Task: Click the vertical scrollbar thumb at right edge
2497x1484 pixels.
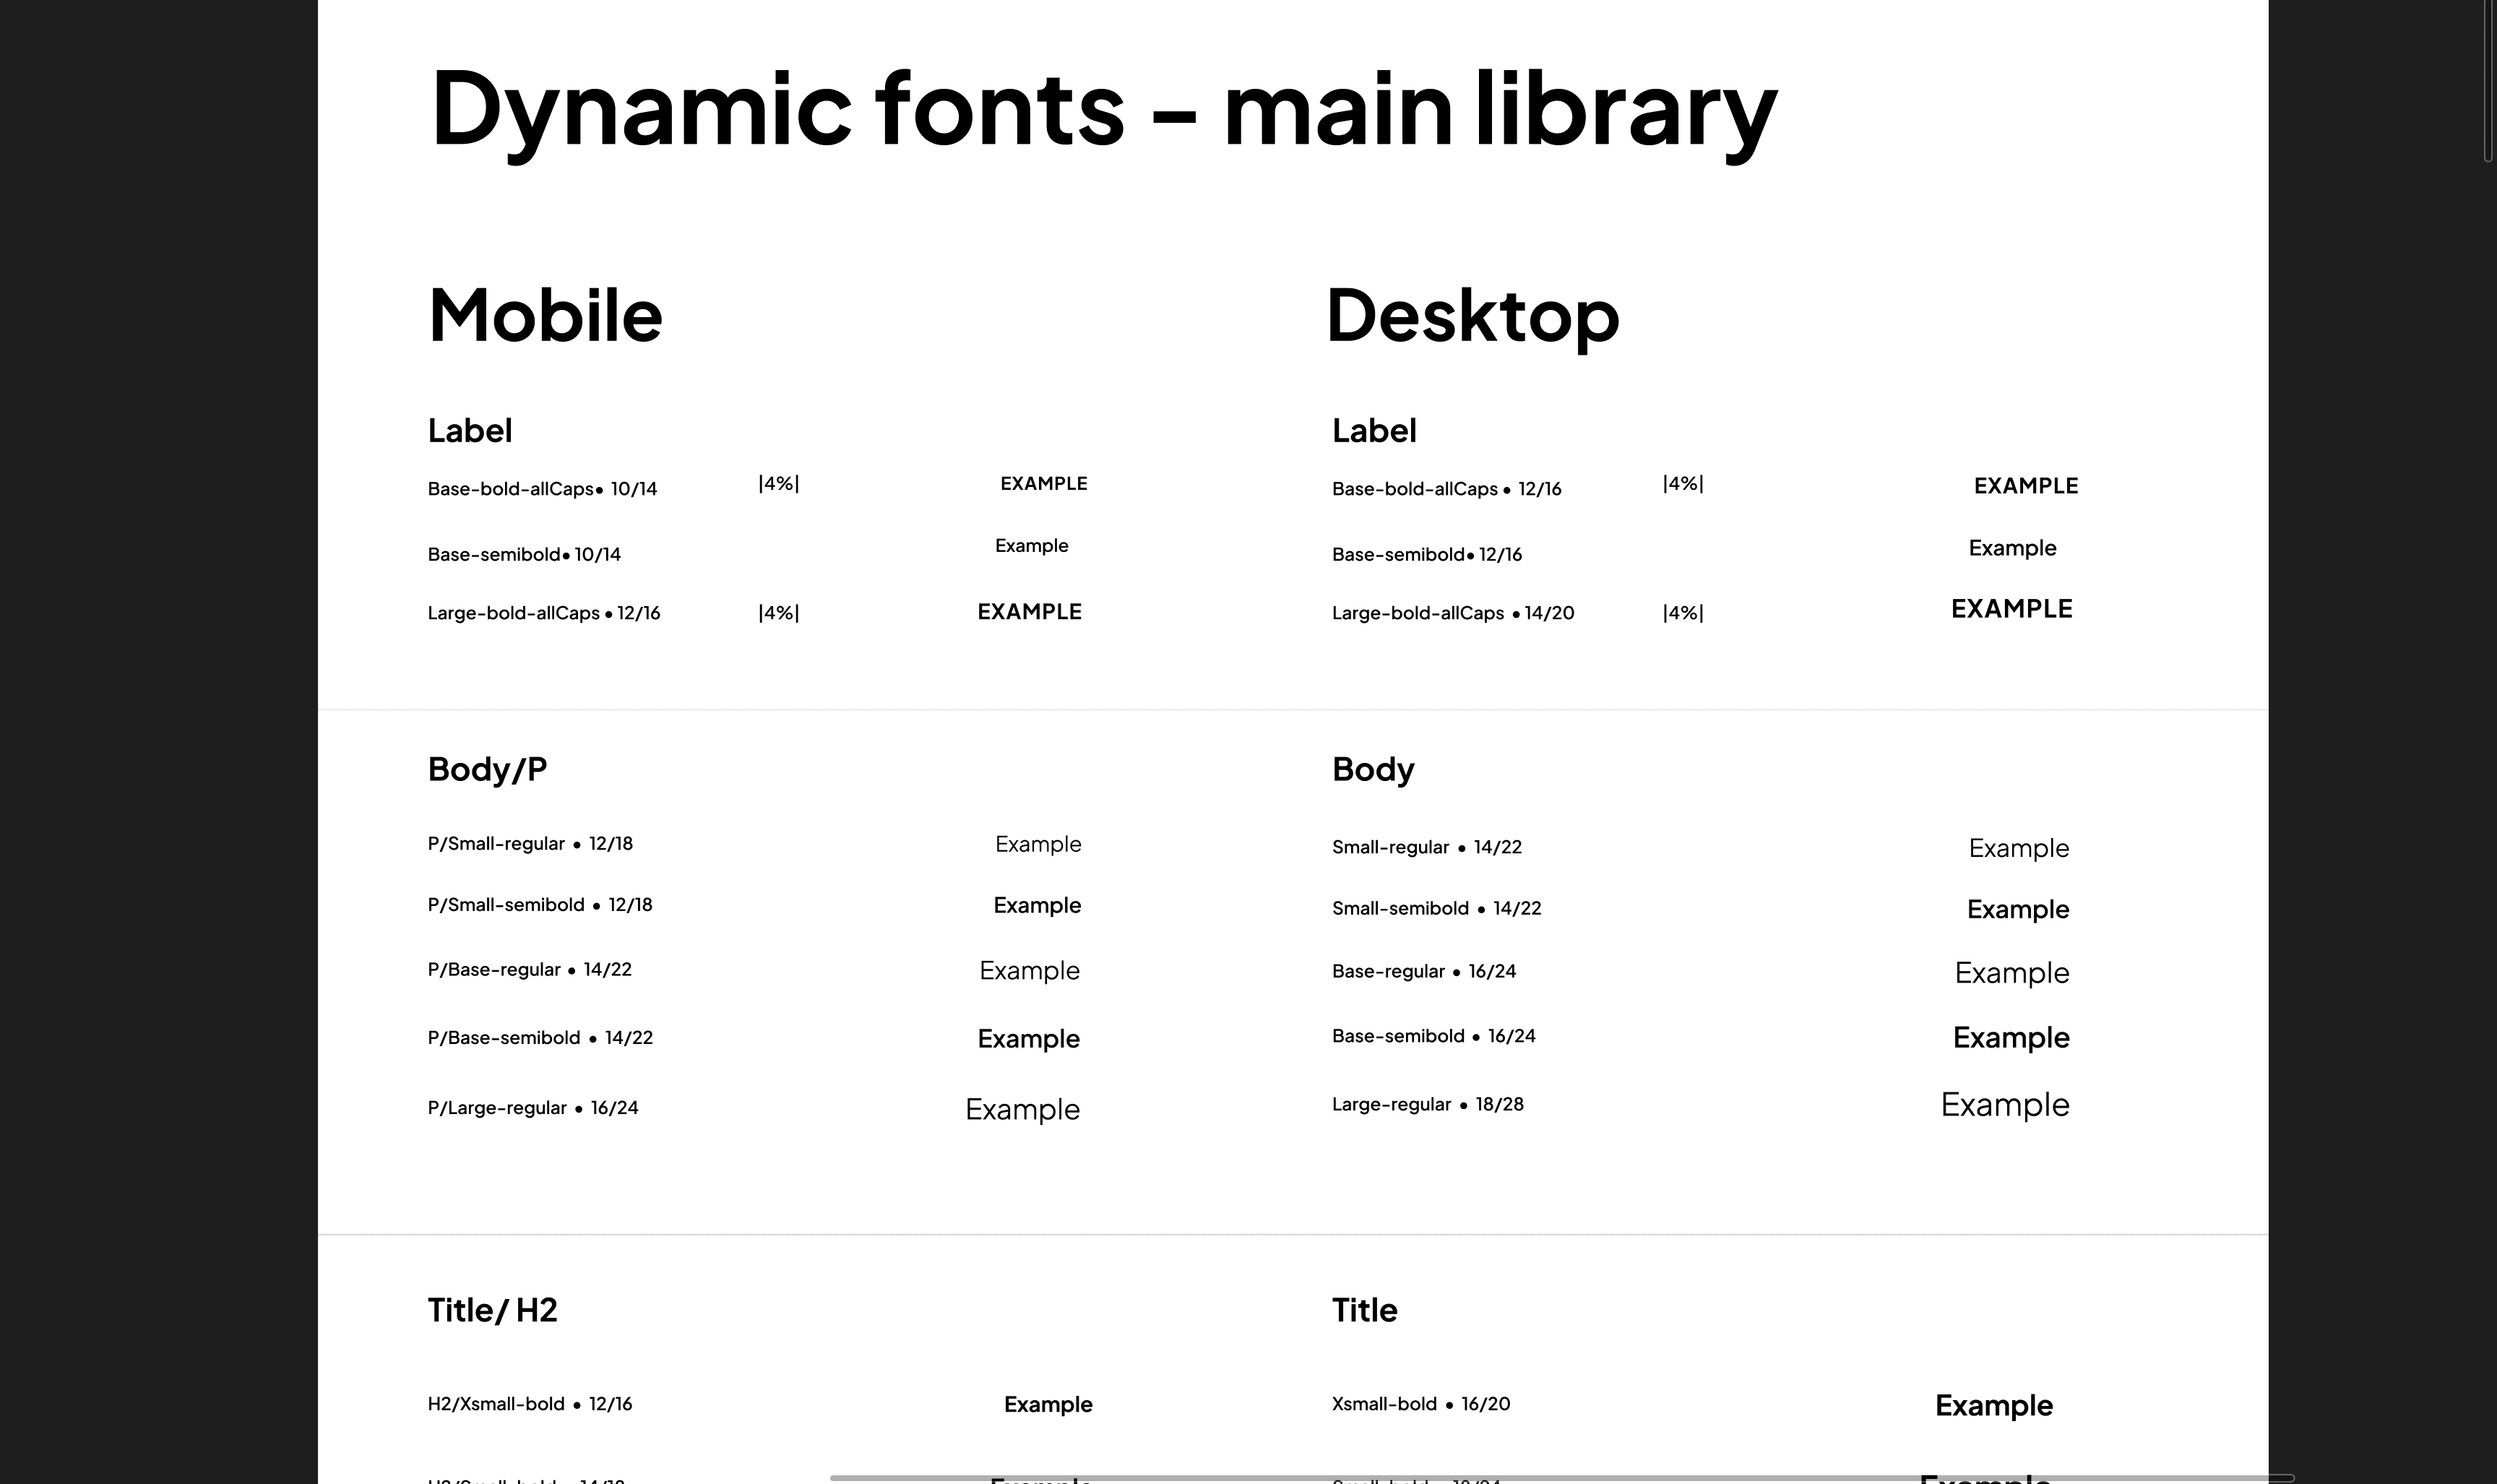Action: [x=2488, y=80]
